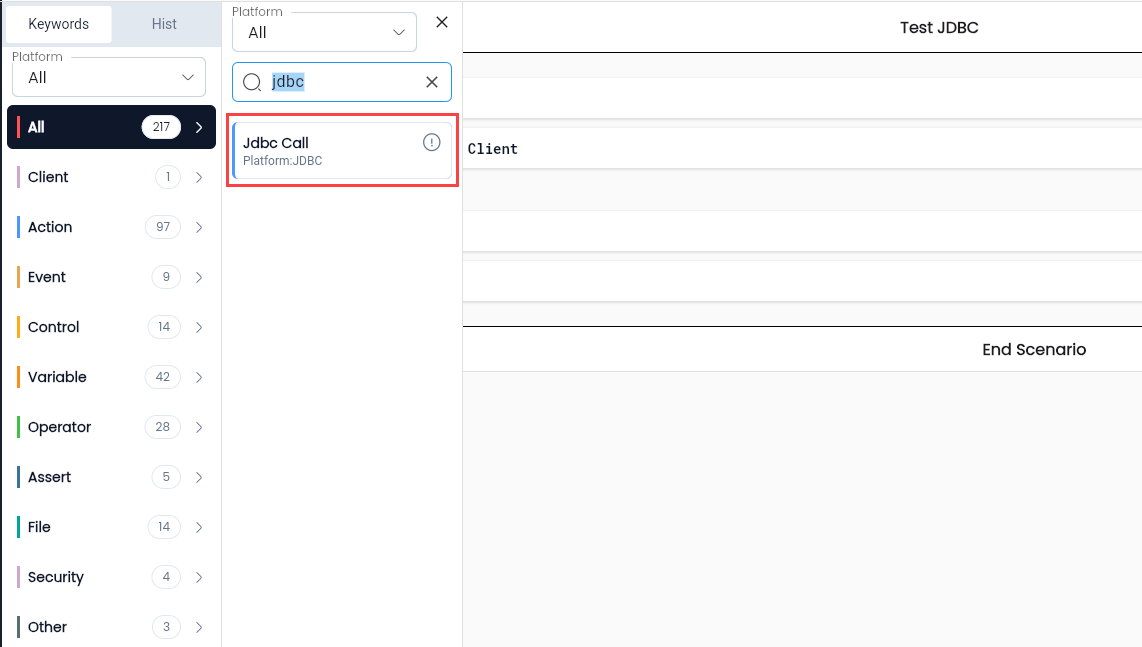Select the All keywords category
The height and width of the screenshot is (647, 1142).
tap(111, 127)
